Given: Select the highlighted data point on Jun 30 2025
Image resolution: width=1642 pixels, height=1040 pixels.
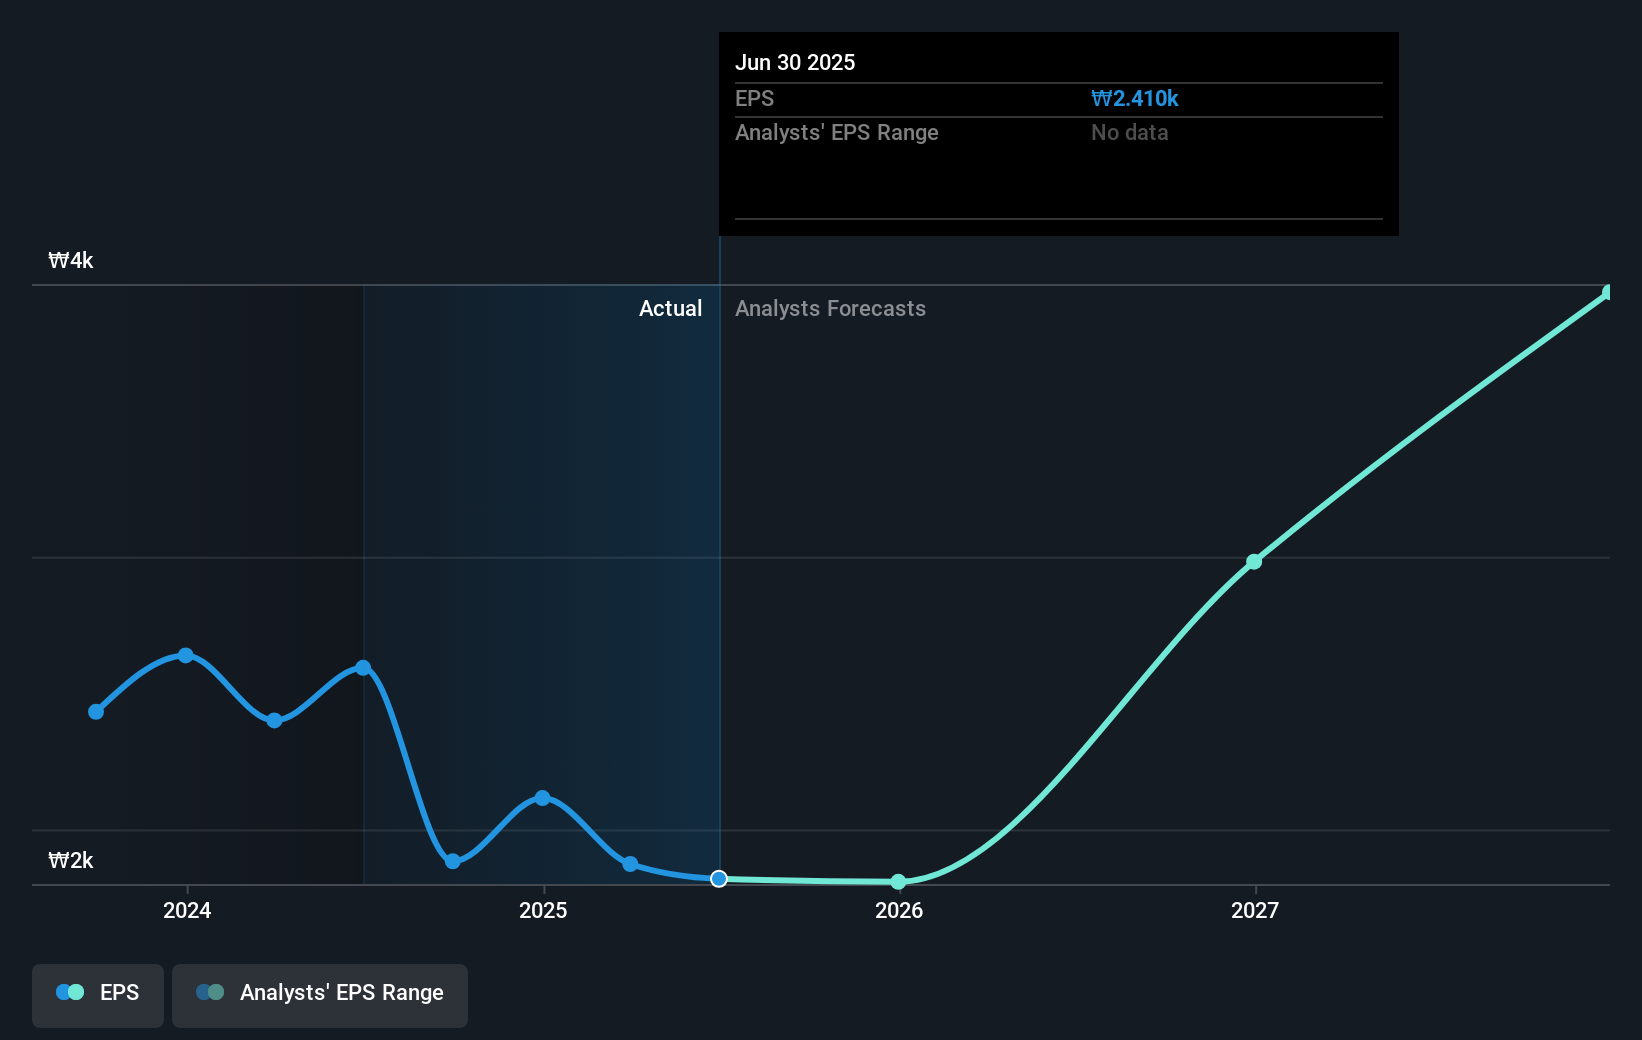Looking at the screenshot, I should click(x=718, y=879).
